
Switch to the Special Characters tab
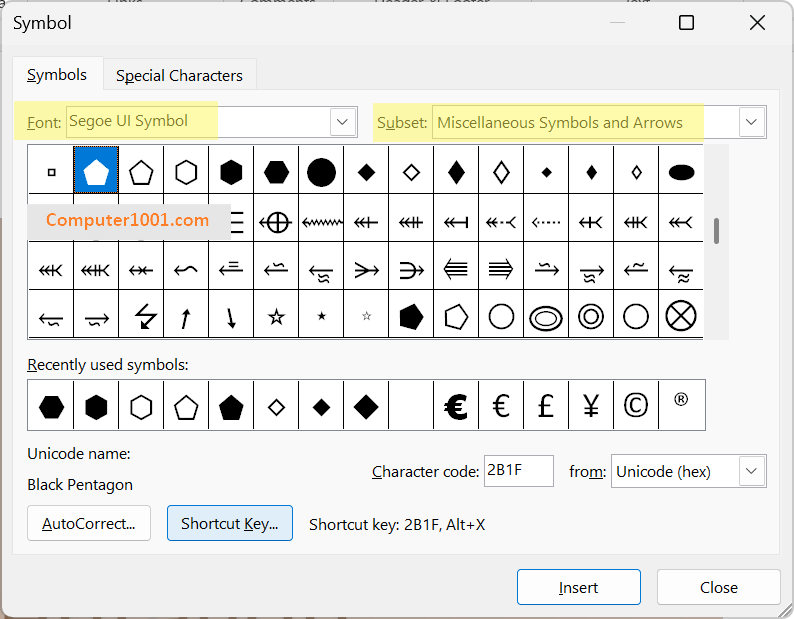(179, 75)
